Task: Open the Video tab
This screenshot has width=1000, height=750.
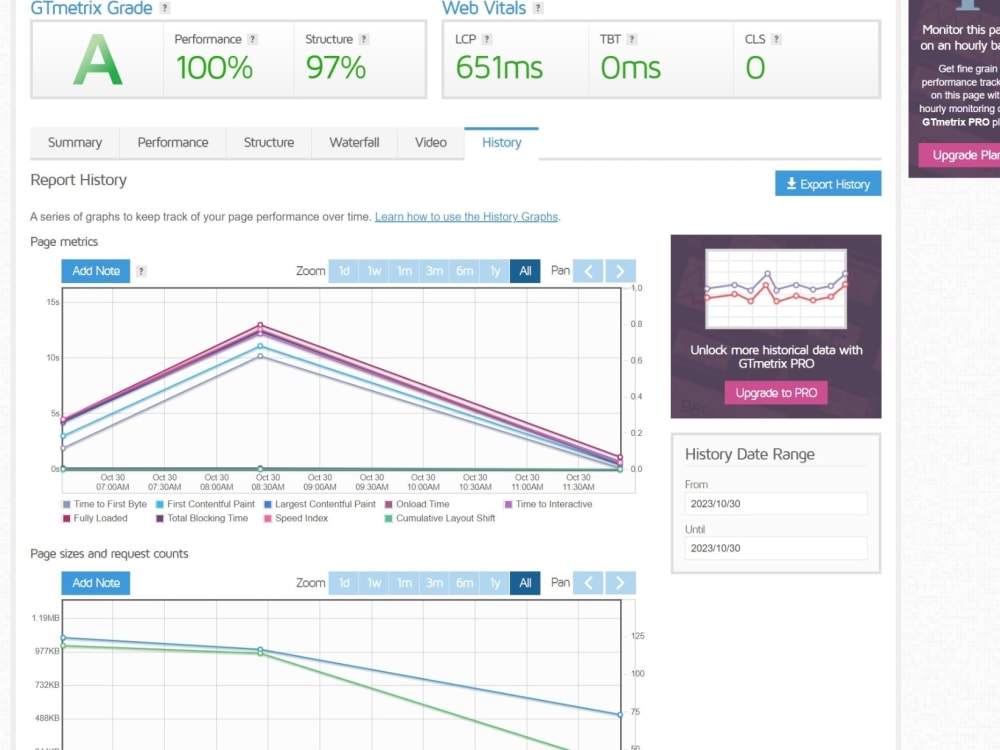Action: [431, 142]
